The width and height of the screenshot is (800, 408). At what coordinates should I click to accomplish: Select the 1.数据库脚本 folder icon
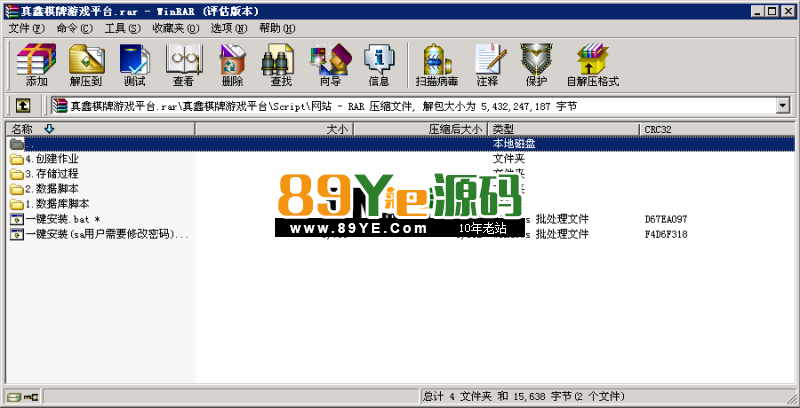pos(17,204)
